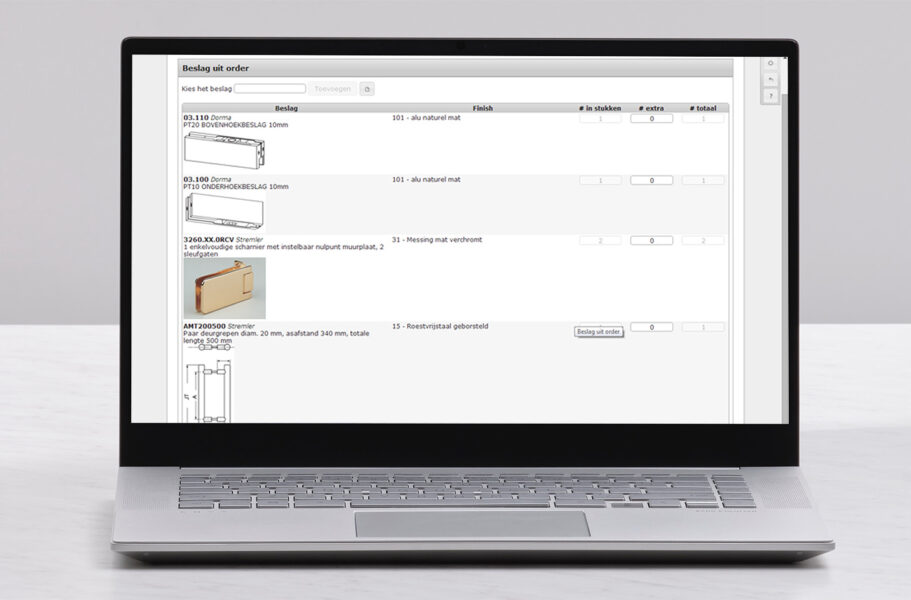Viewport: 911px width, 600px height.
Task: Click the 'Beslag' column header
Action: click(x=286, y=108)
